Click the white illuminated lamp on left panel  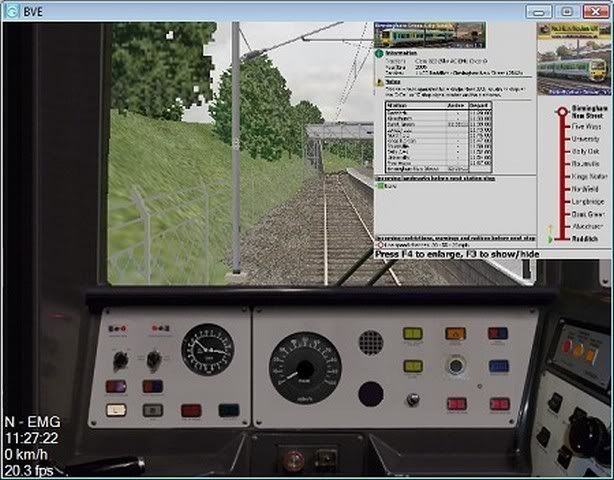[116, 410]
